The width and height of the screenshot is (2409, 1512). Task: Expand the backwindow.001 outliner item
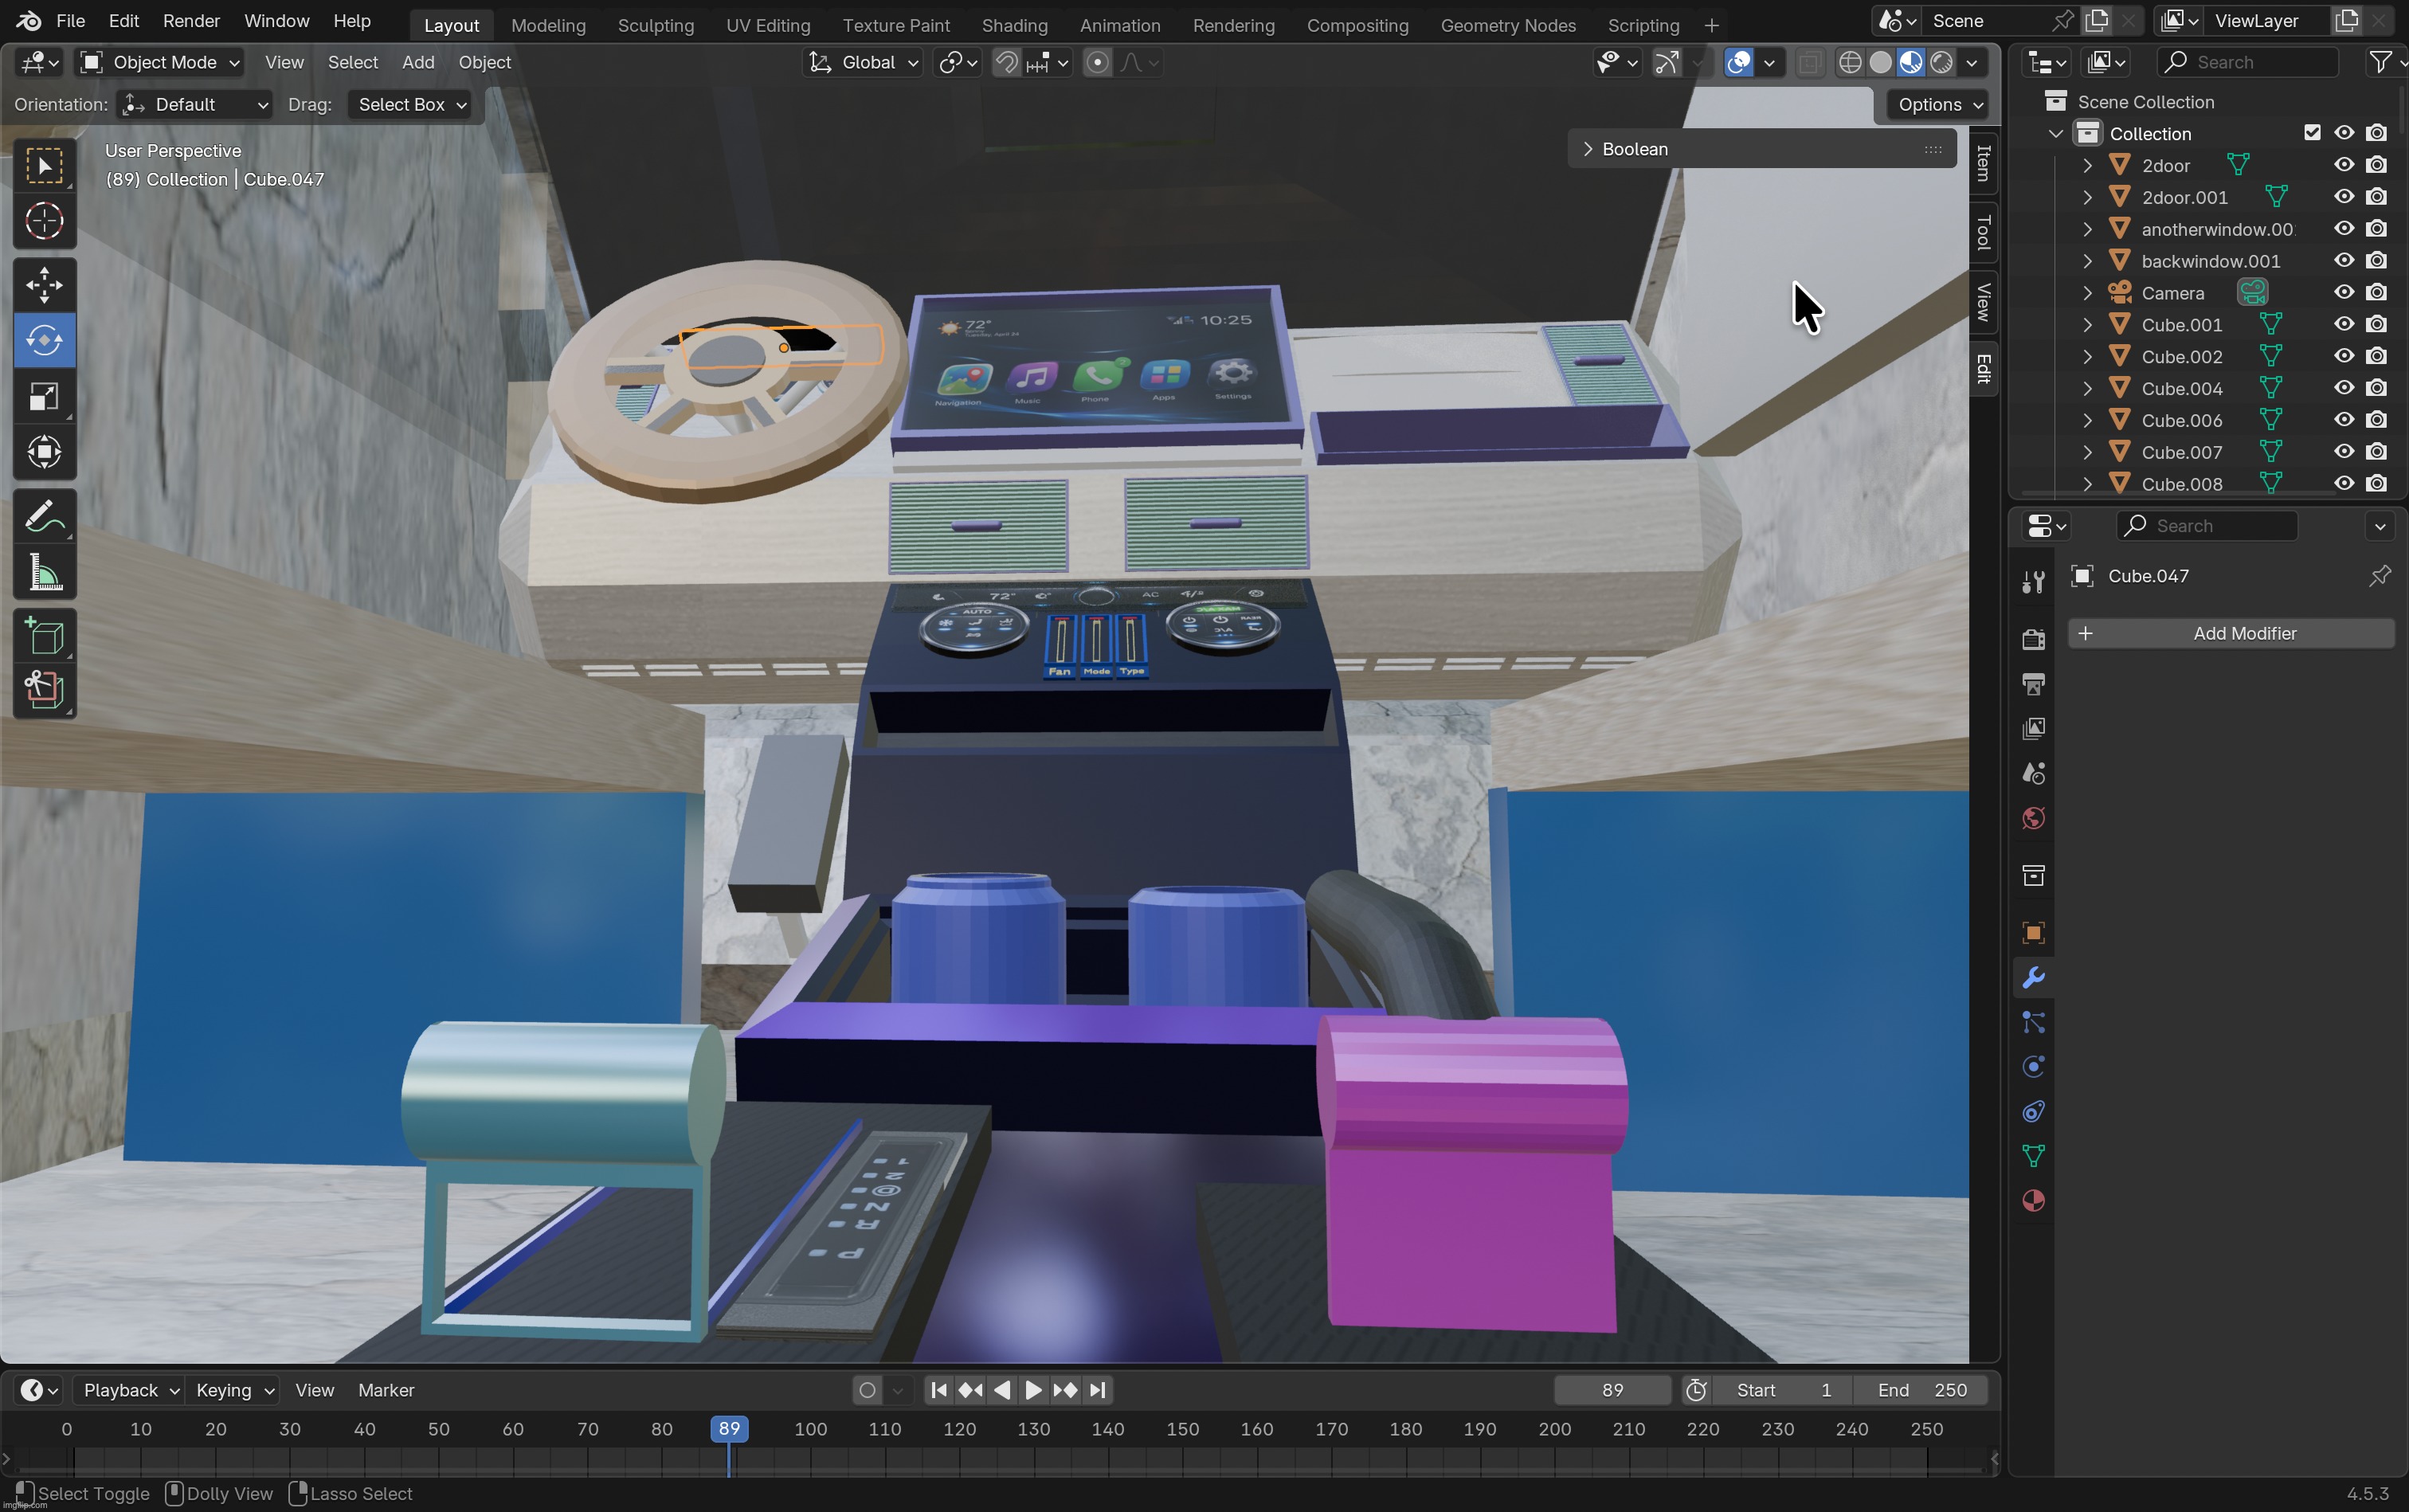click(2087, 261)
